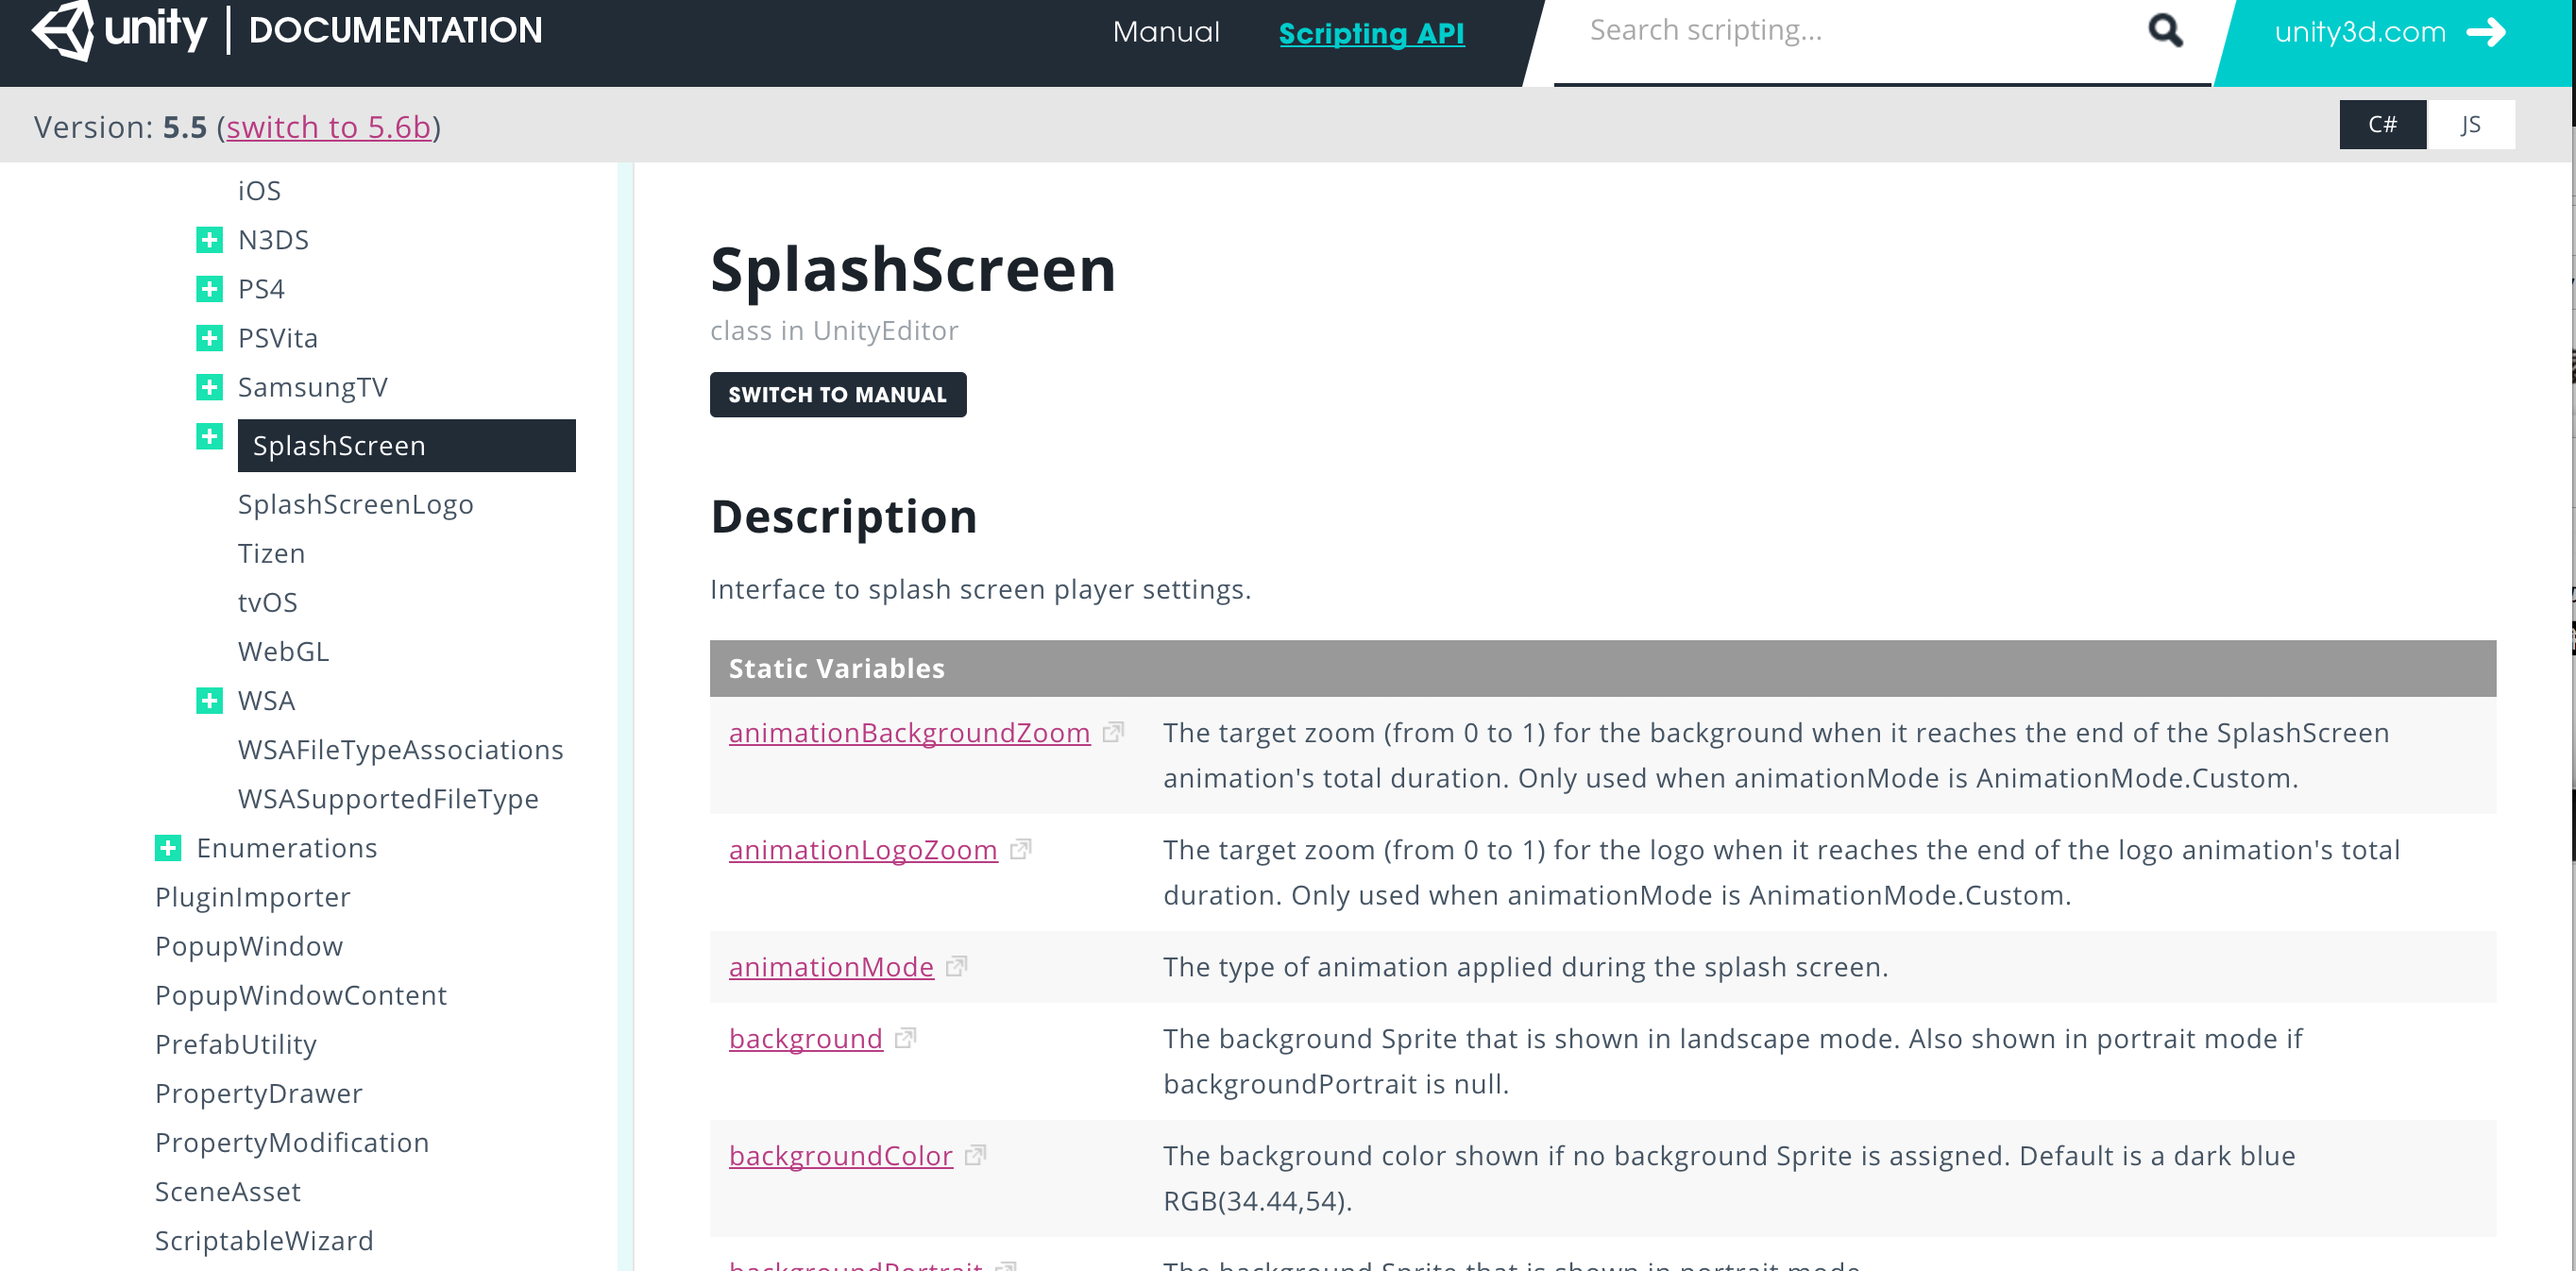Select N3DS in the sidebar
This screenshot has width=2576, height=1271.
[273, 240]
